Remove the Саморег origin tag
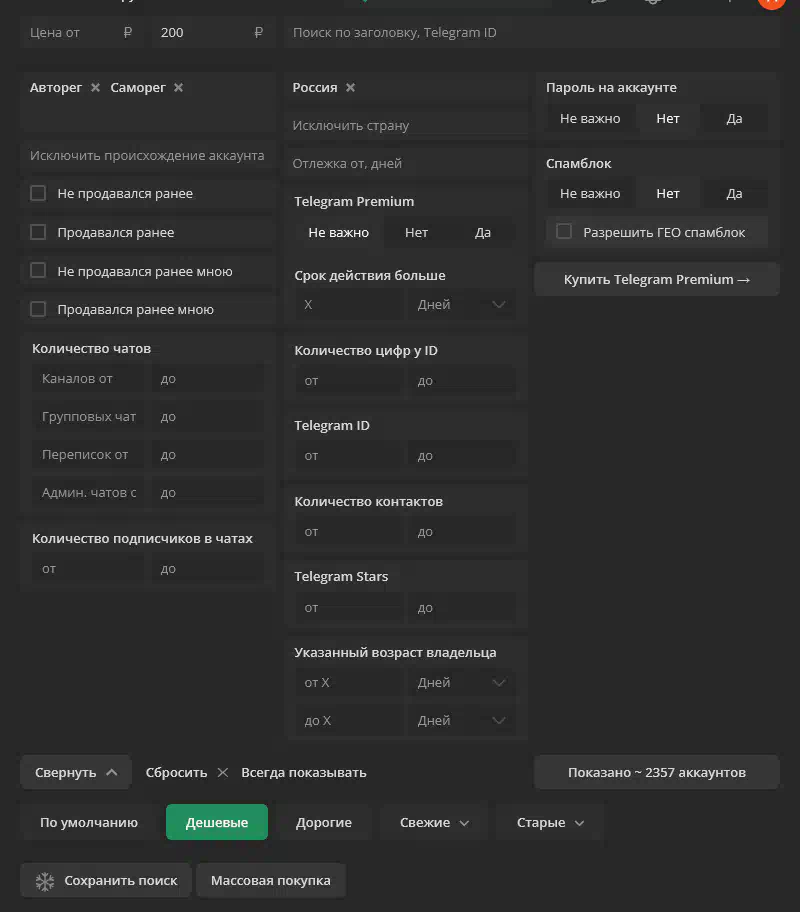 [x=179, y=87]
